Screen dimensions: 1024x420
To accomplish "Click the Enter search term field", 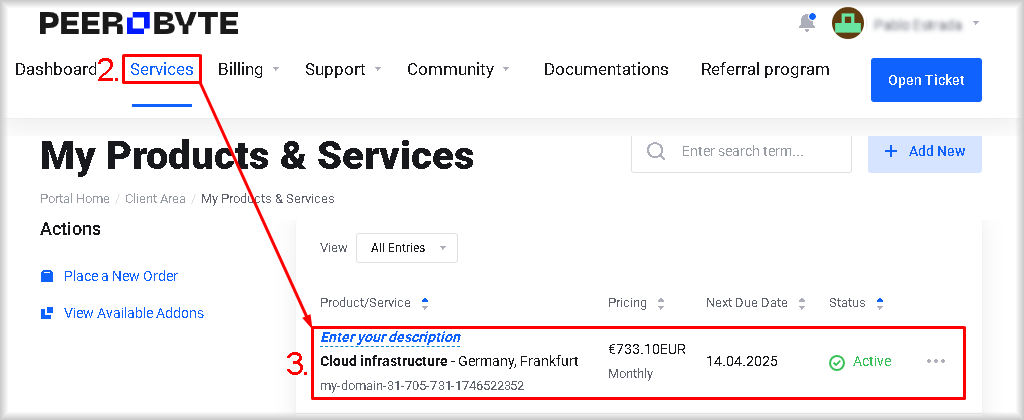I will [760, 151].
